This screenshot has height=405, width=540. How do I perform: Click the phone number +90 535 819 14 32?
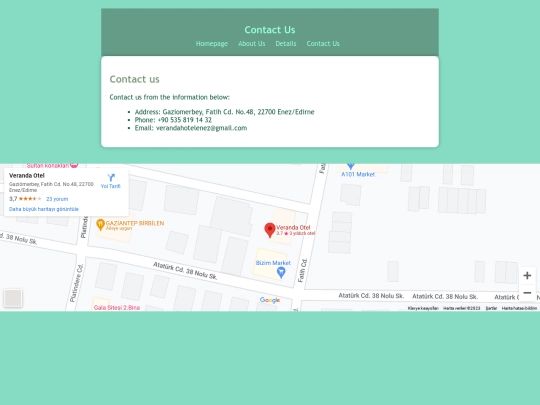pyautogui.click(x=185, y=120)
